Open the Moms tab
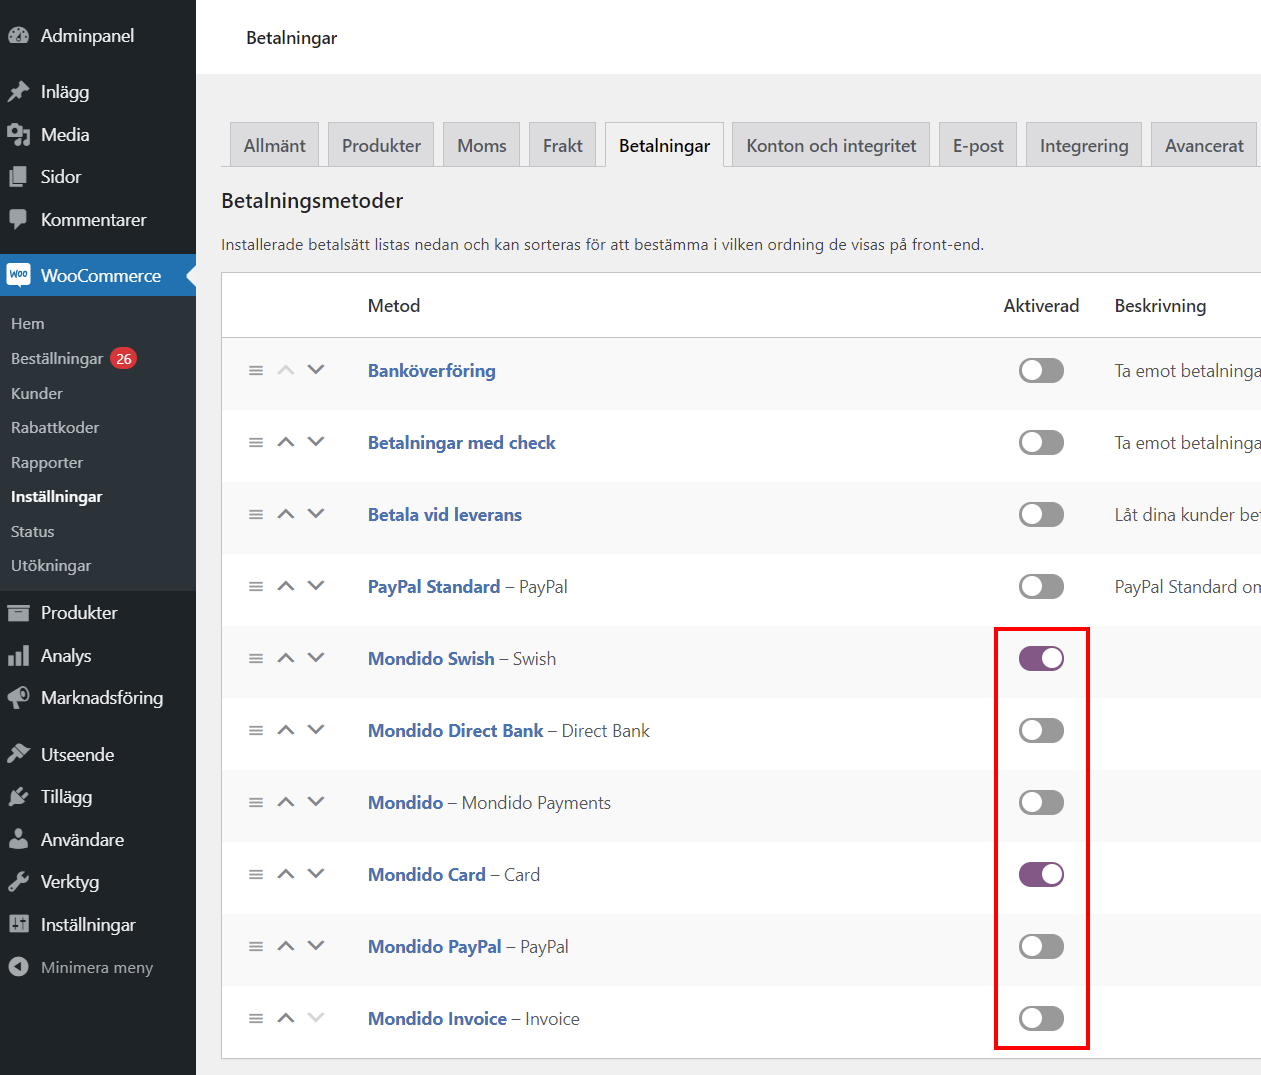 482,145
